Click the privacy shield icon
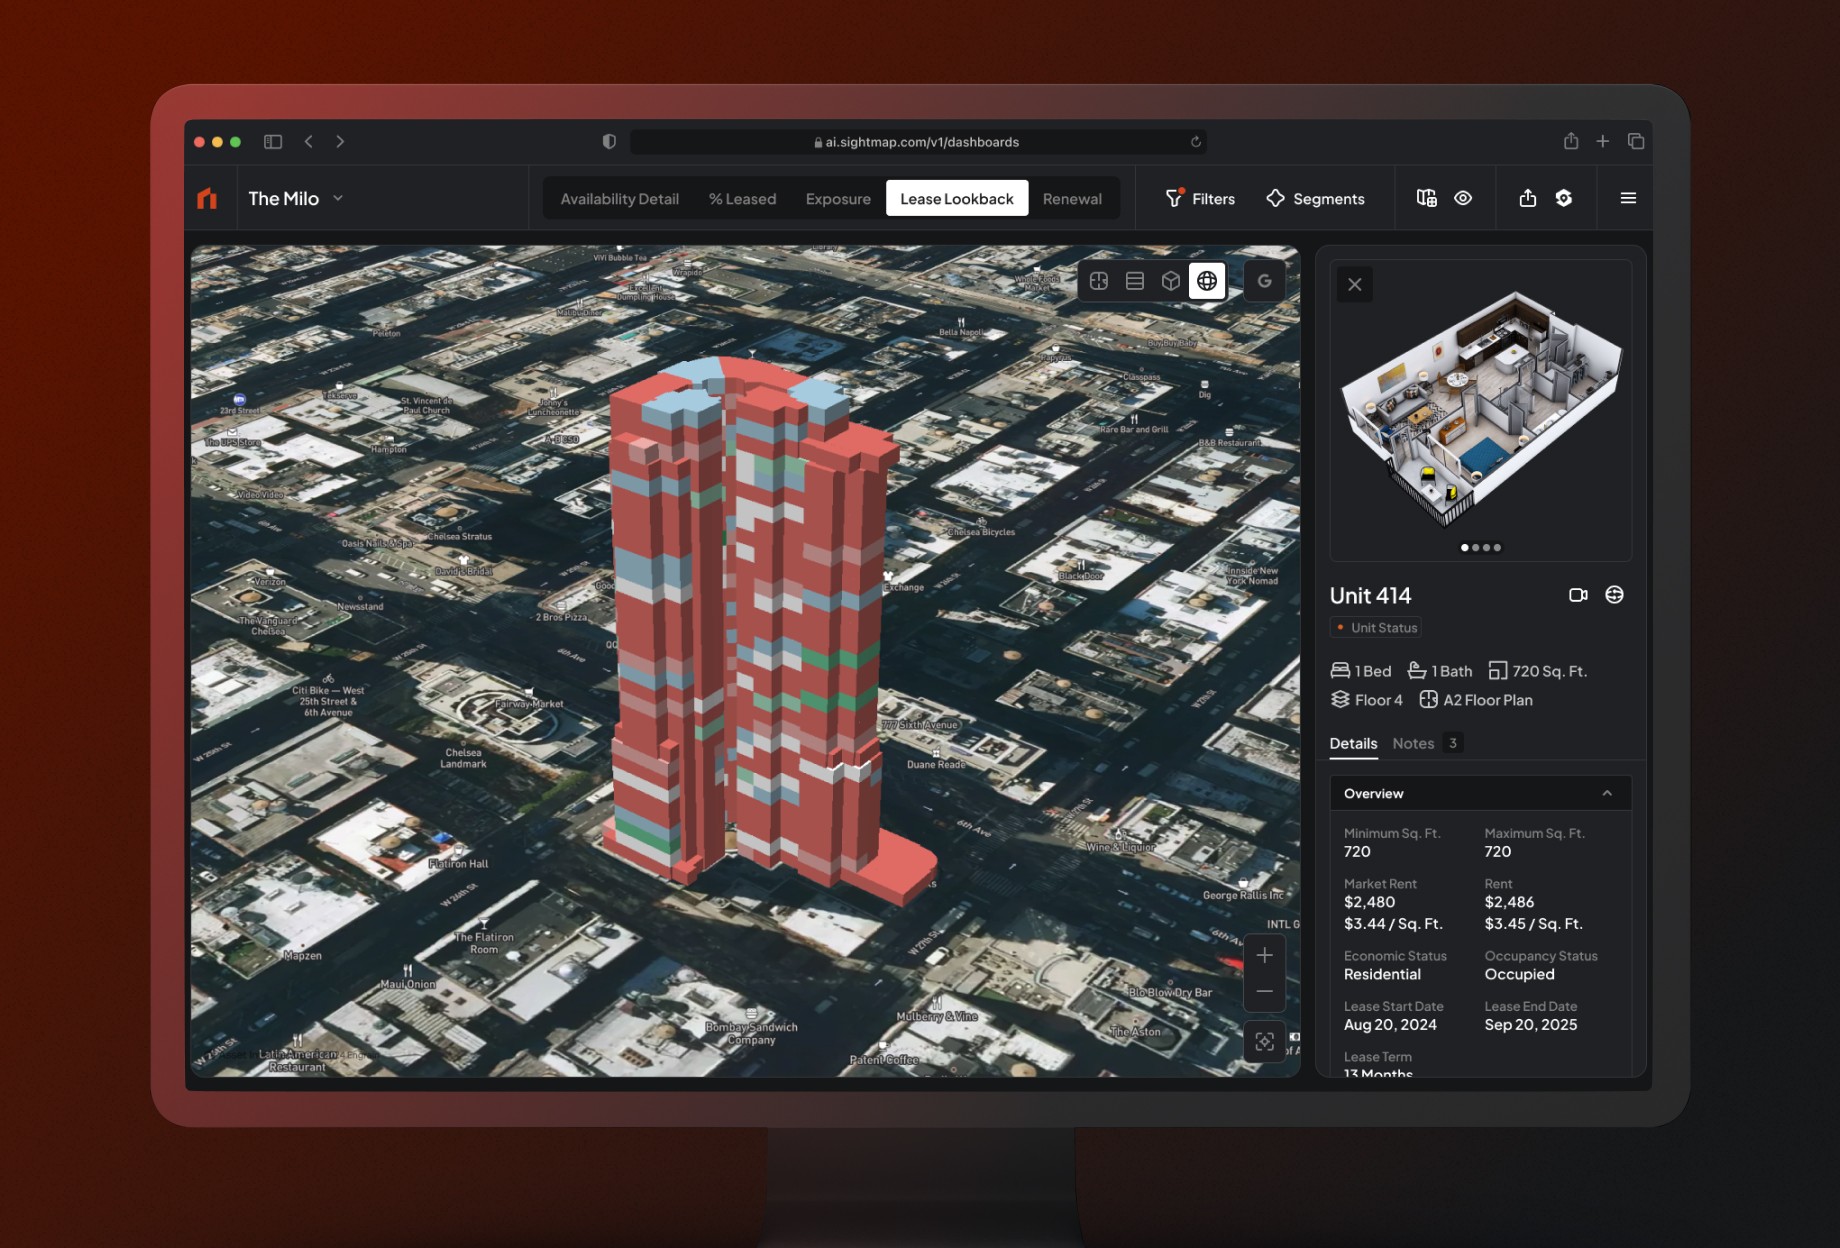This screenshot has width=1840, height=1248. pyautogui.click(x=609, y=142)
